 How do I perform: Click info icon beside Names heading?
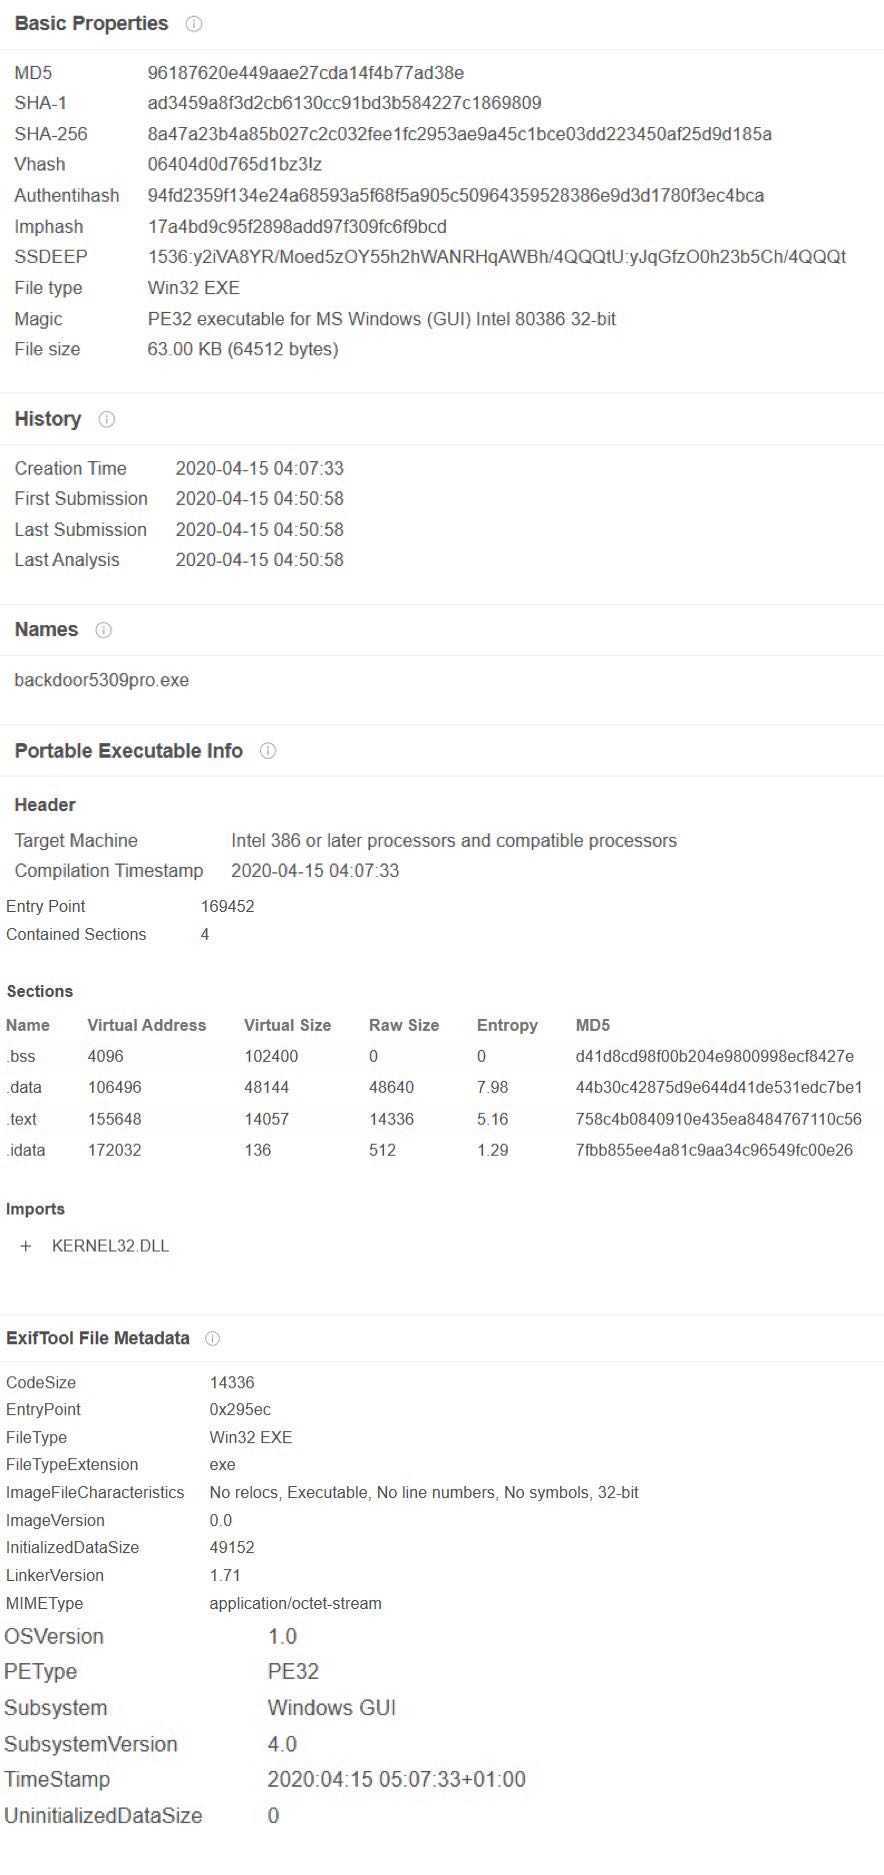(x=103, y=630)
